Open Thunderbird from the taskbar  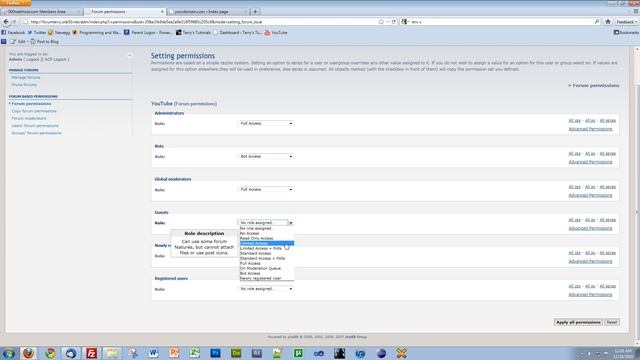point(71,353)
